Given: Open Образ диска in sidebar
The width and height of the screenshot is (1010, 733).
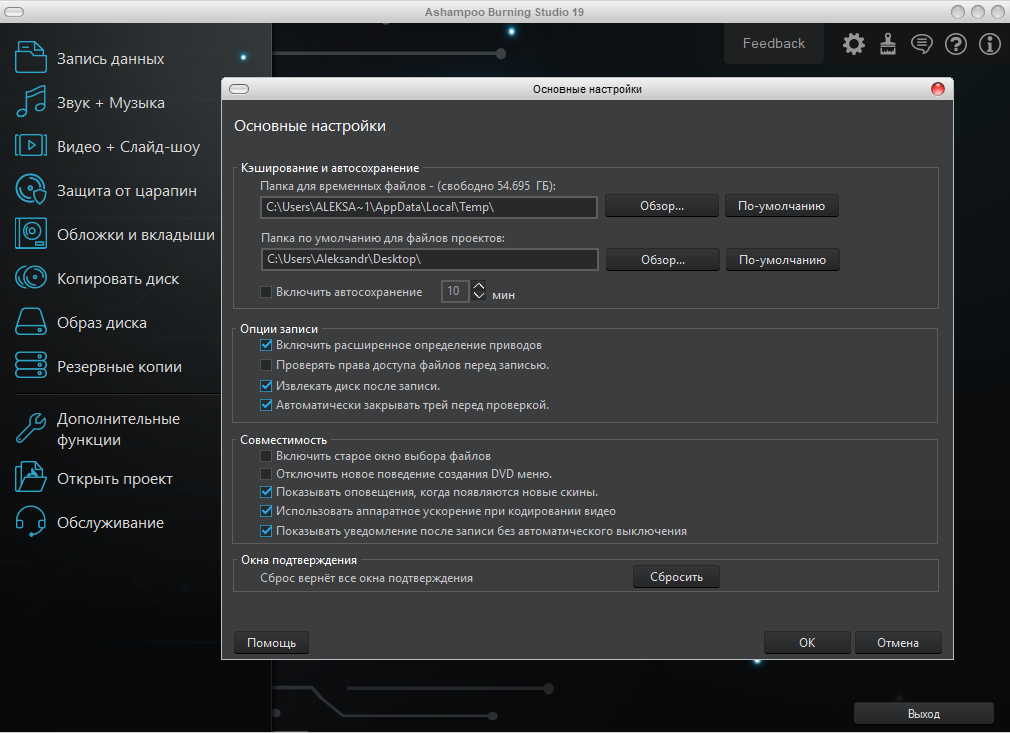Looking at the screenshot, I should click(x=102, y=323).
